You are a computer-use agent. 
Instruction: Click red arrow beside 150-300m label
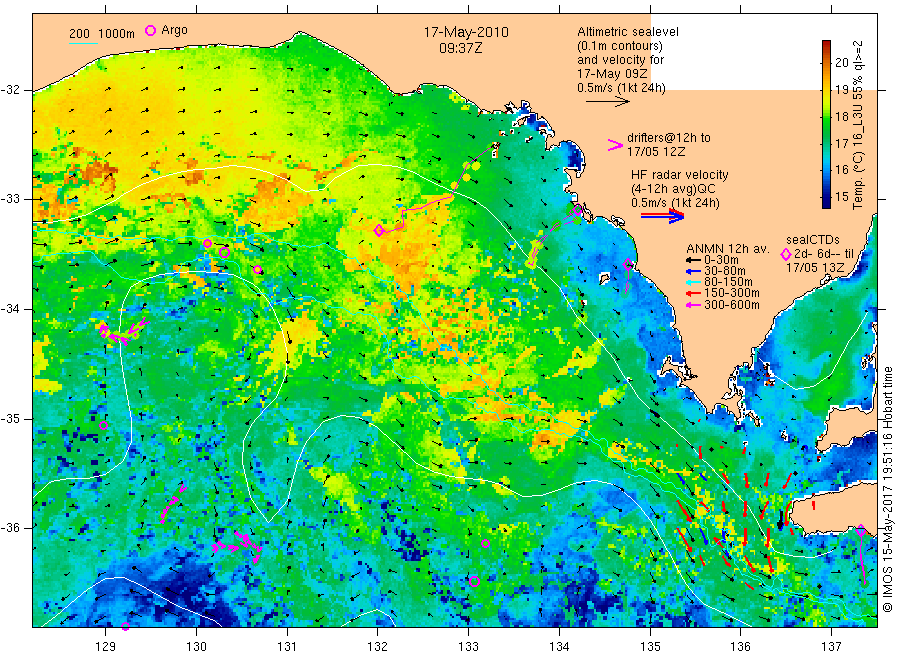pyautogui.click(x=693, y=293)
